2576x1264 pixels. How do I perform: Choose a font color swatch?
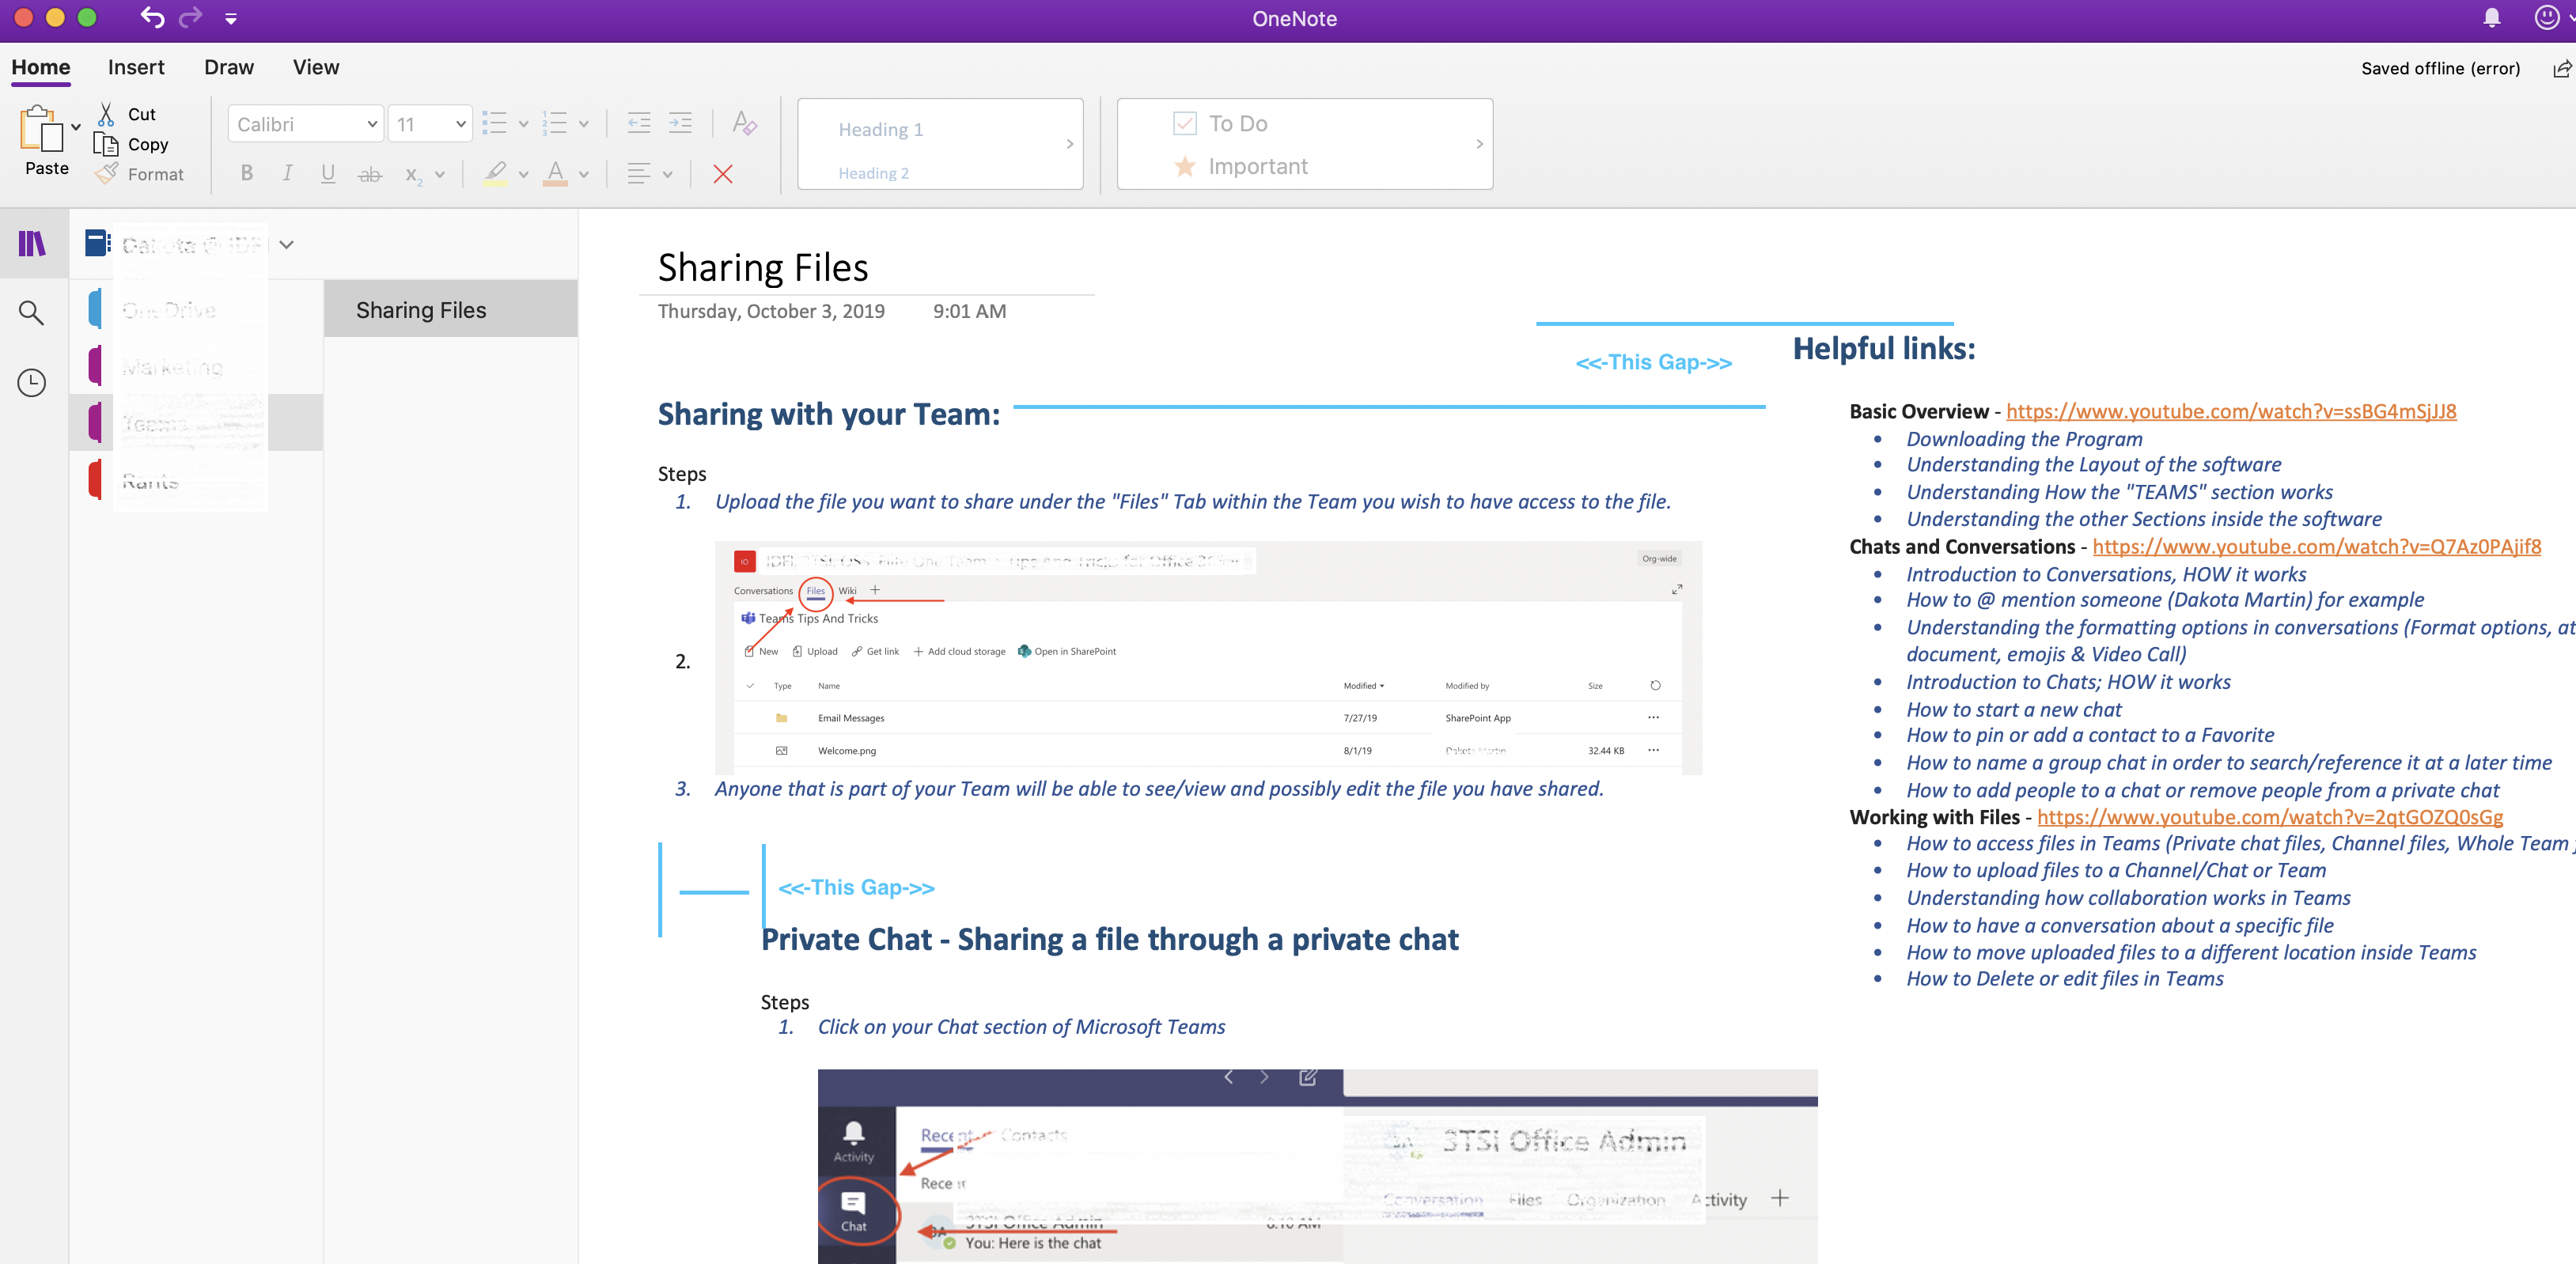[557, 173]
